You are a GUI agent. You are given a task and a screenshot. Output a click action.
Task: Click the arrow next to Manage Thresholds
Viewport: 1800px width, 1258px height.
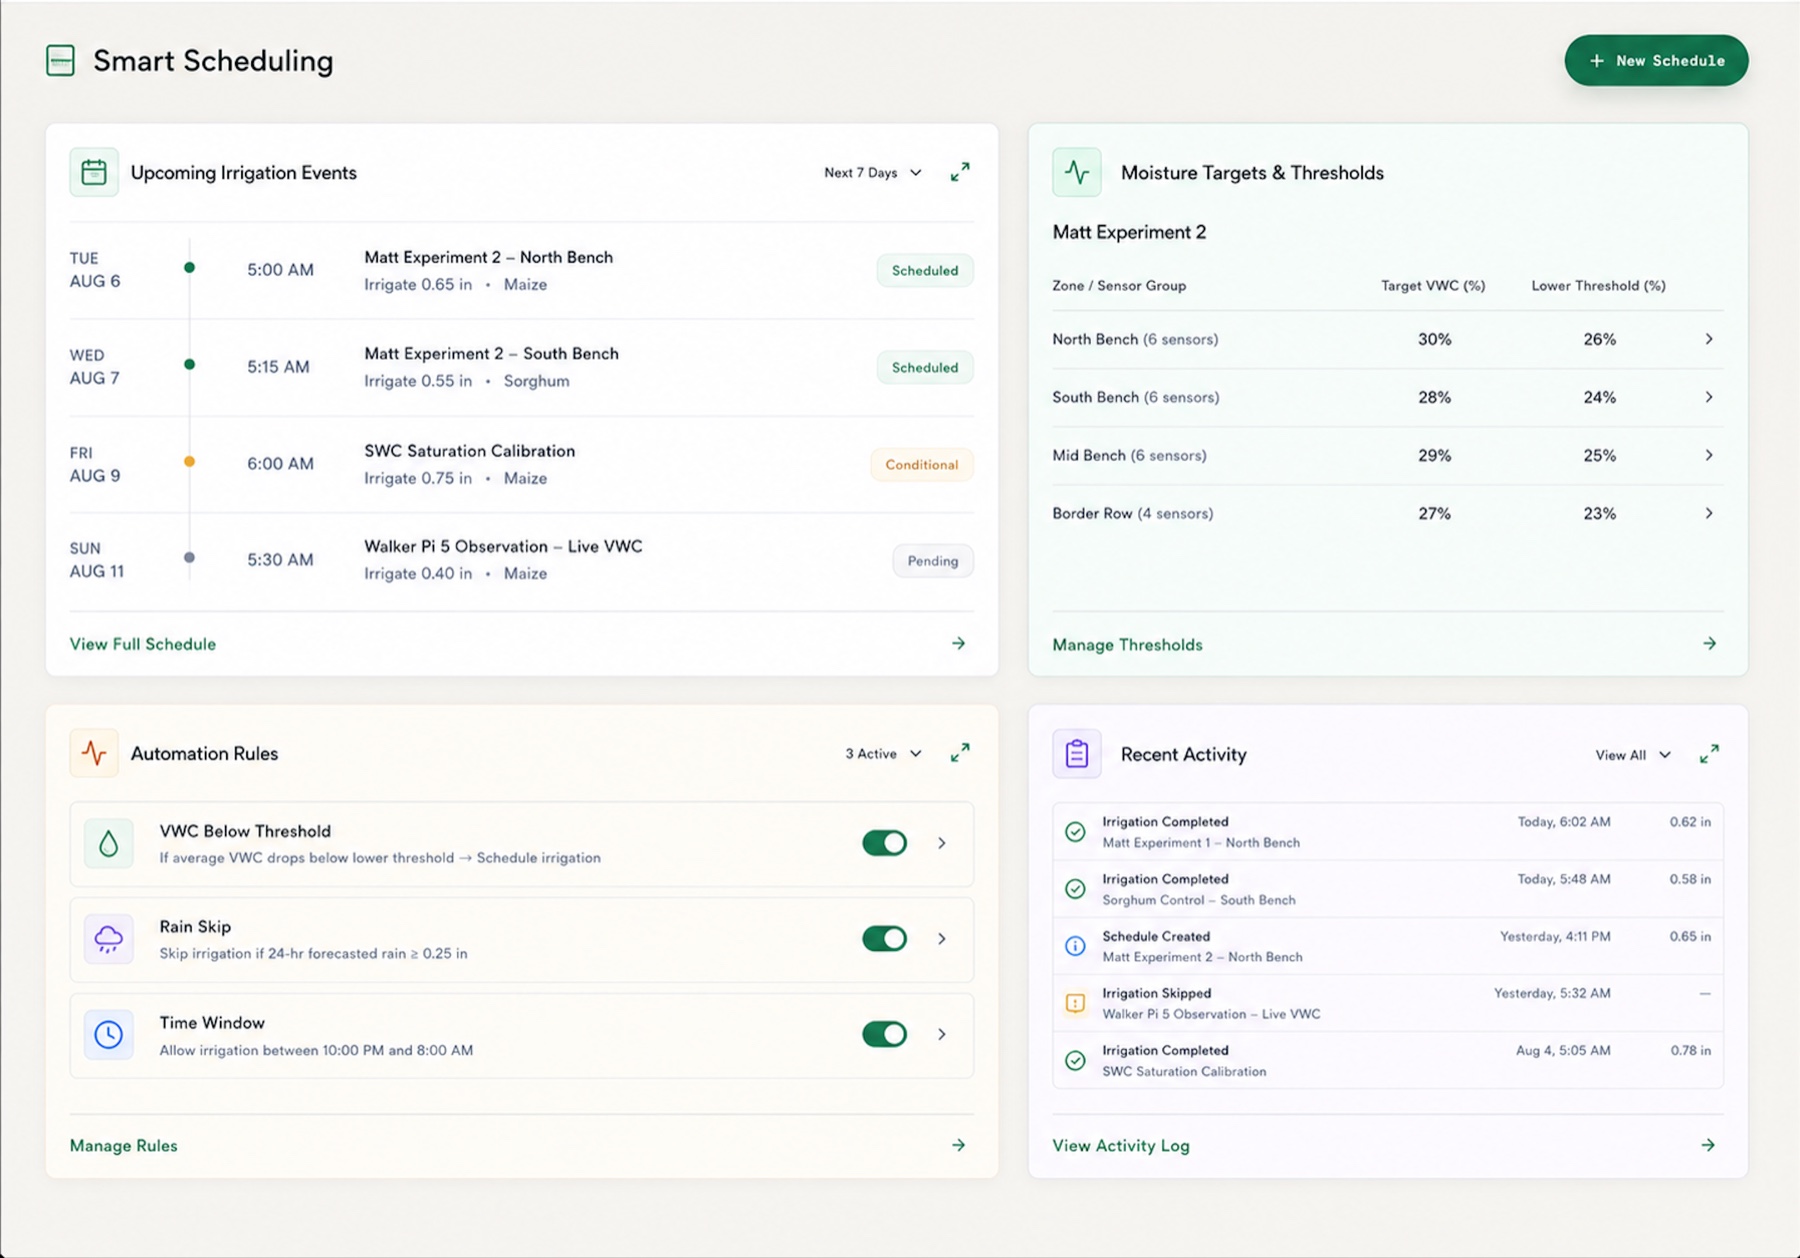pos(1709,643)
